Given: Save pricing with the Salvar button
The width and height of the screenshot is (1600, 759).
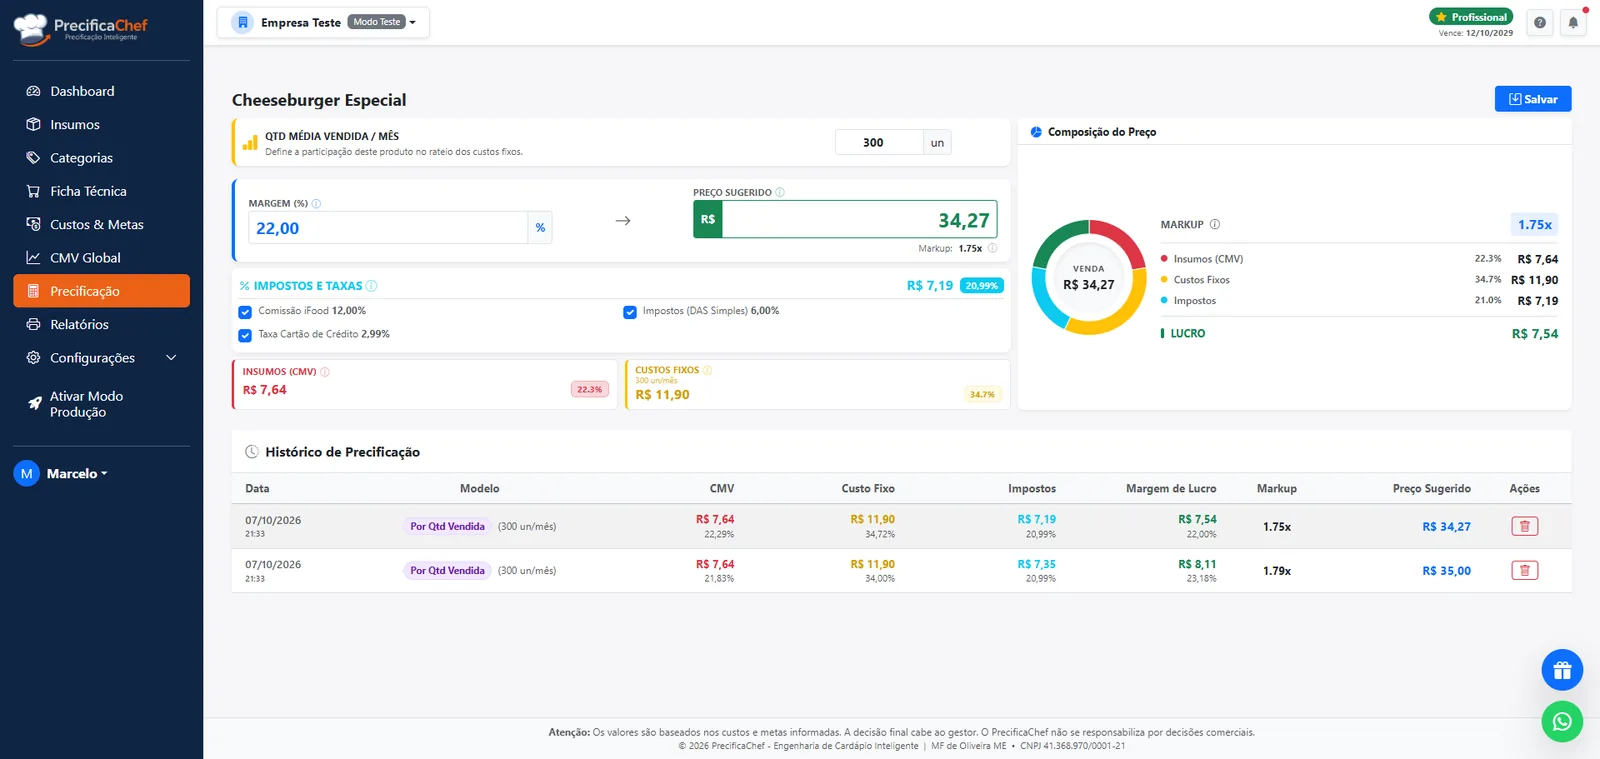Looking at the screenshot, I should (1533, 99).
